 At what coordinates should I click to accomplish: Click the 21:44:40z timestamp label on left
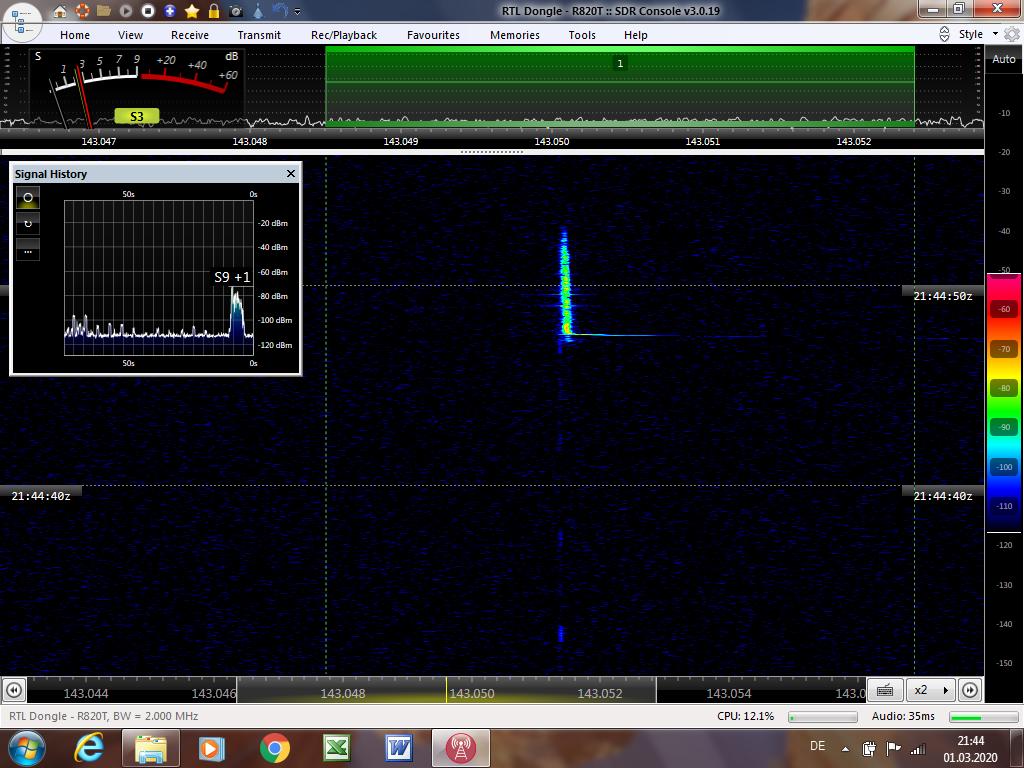pyautogui.click(x=40, y=496)
